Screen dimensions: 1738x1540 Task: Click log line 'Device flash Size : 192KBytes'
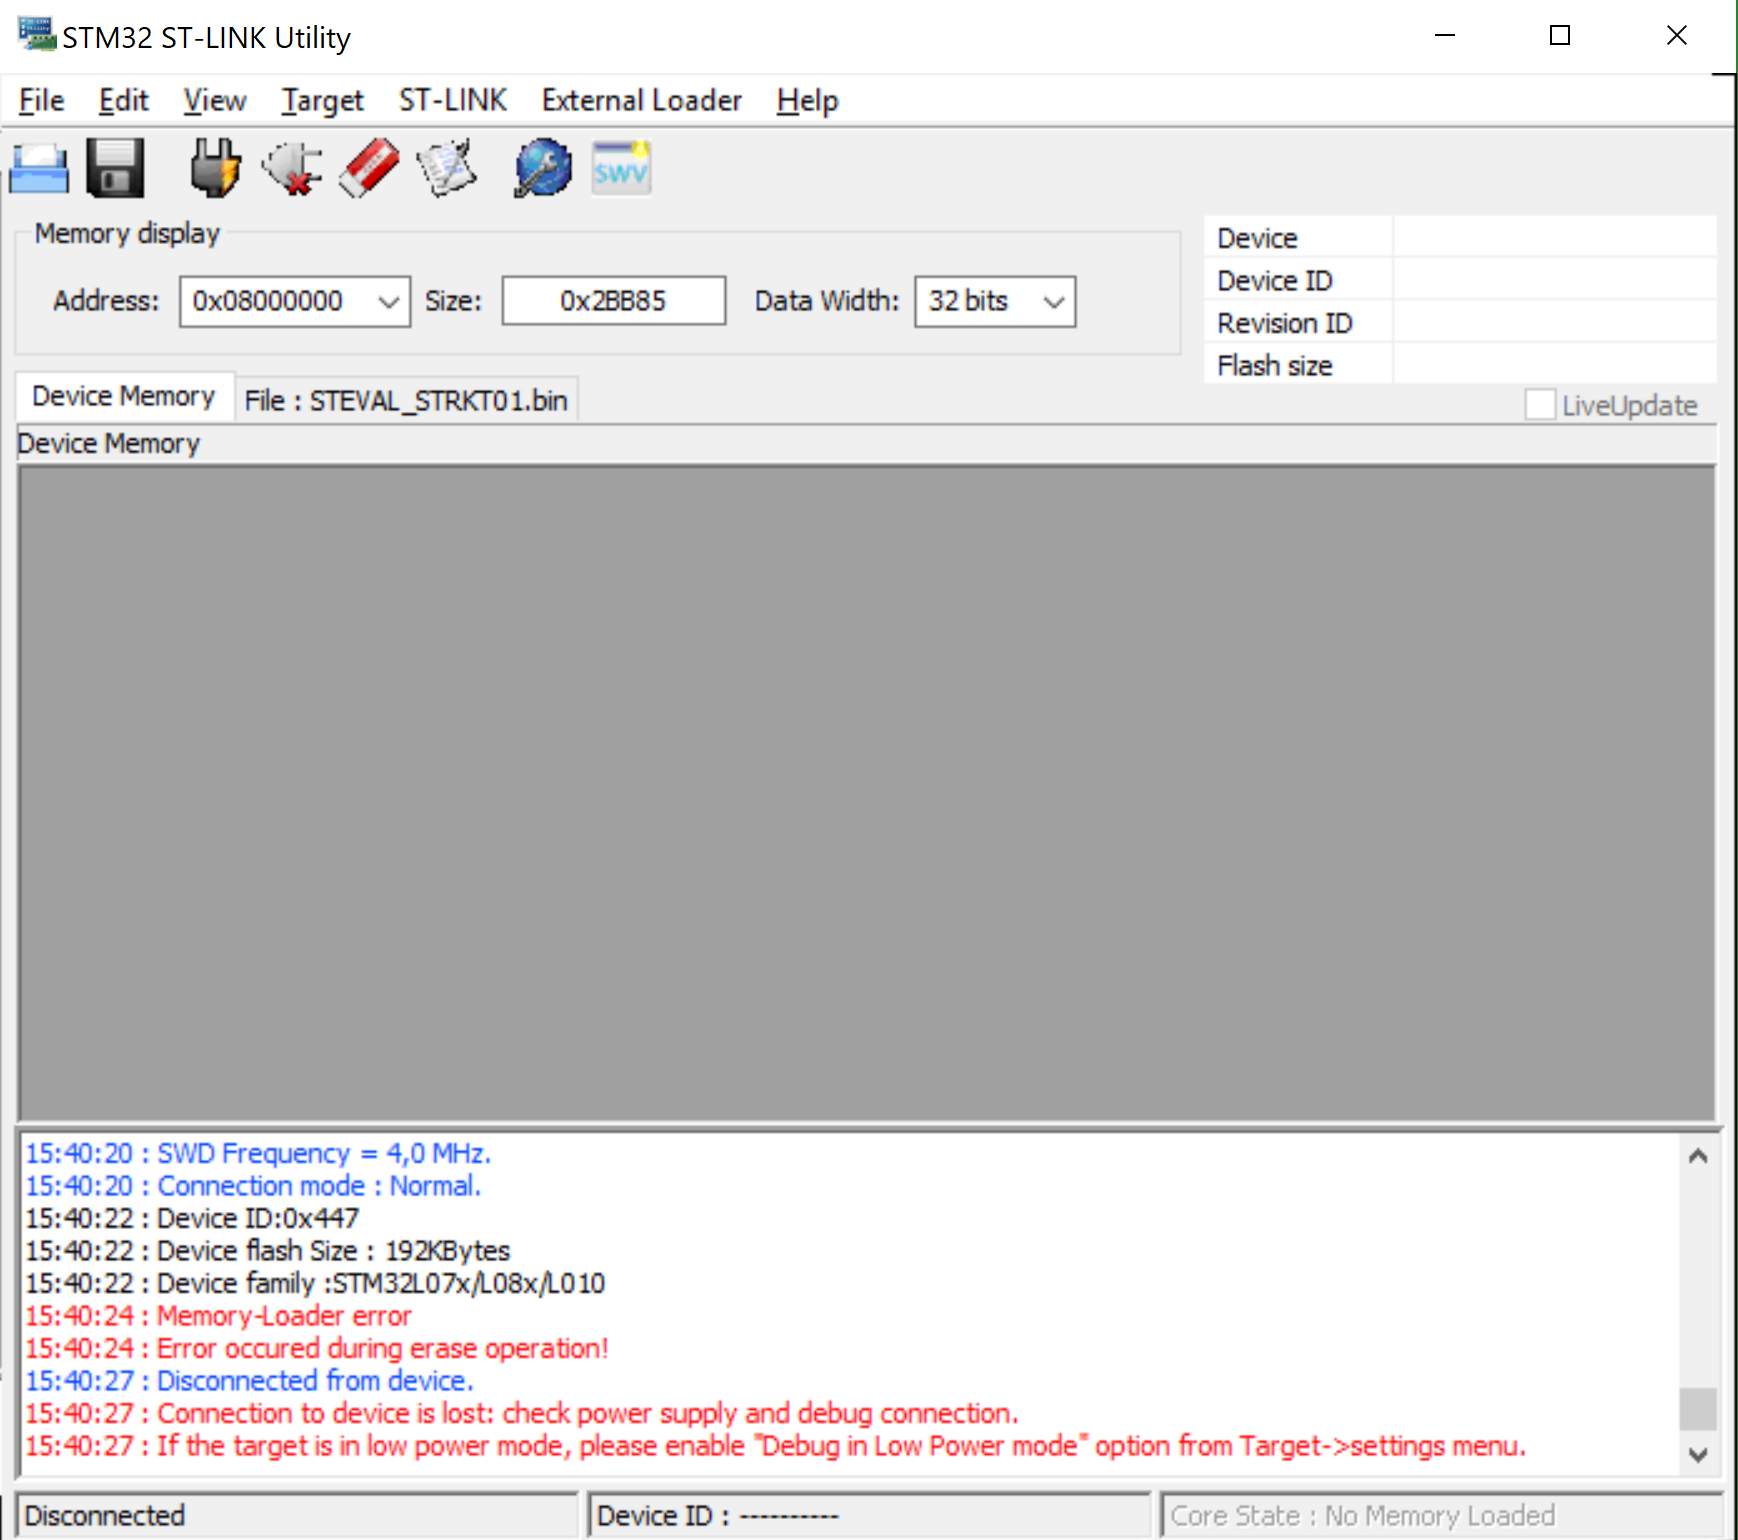267,1251
